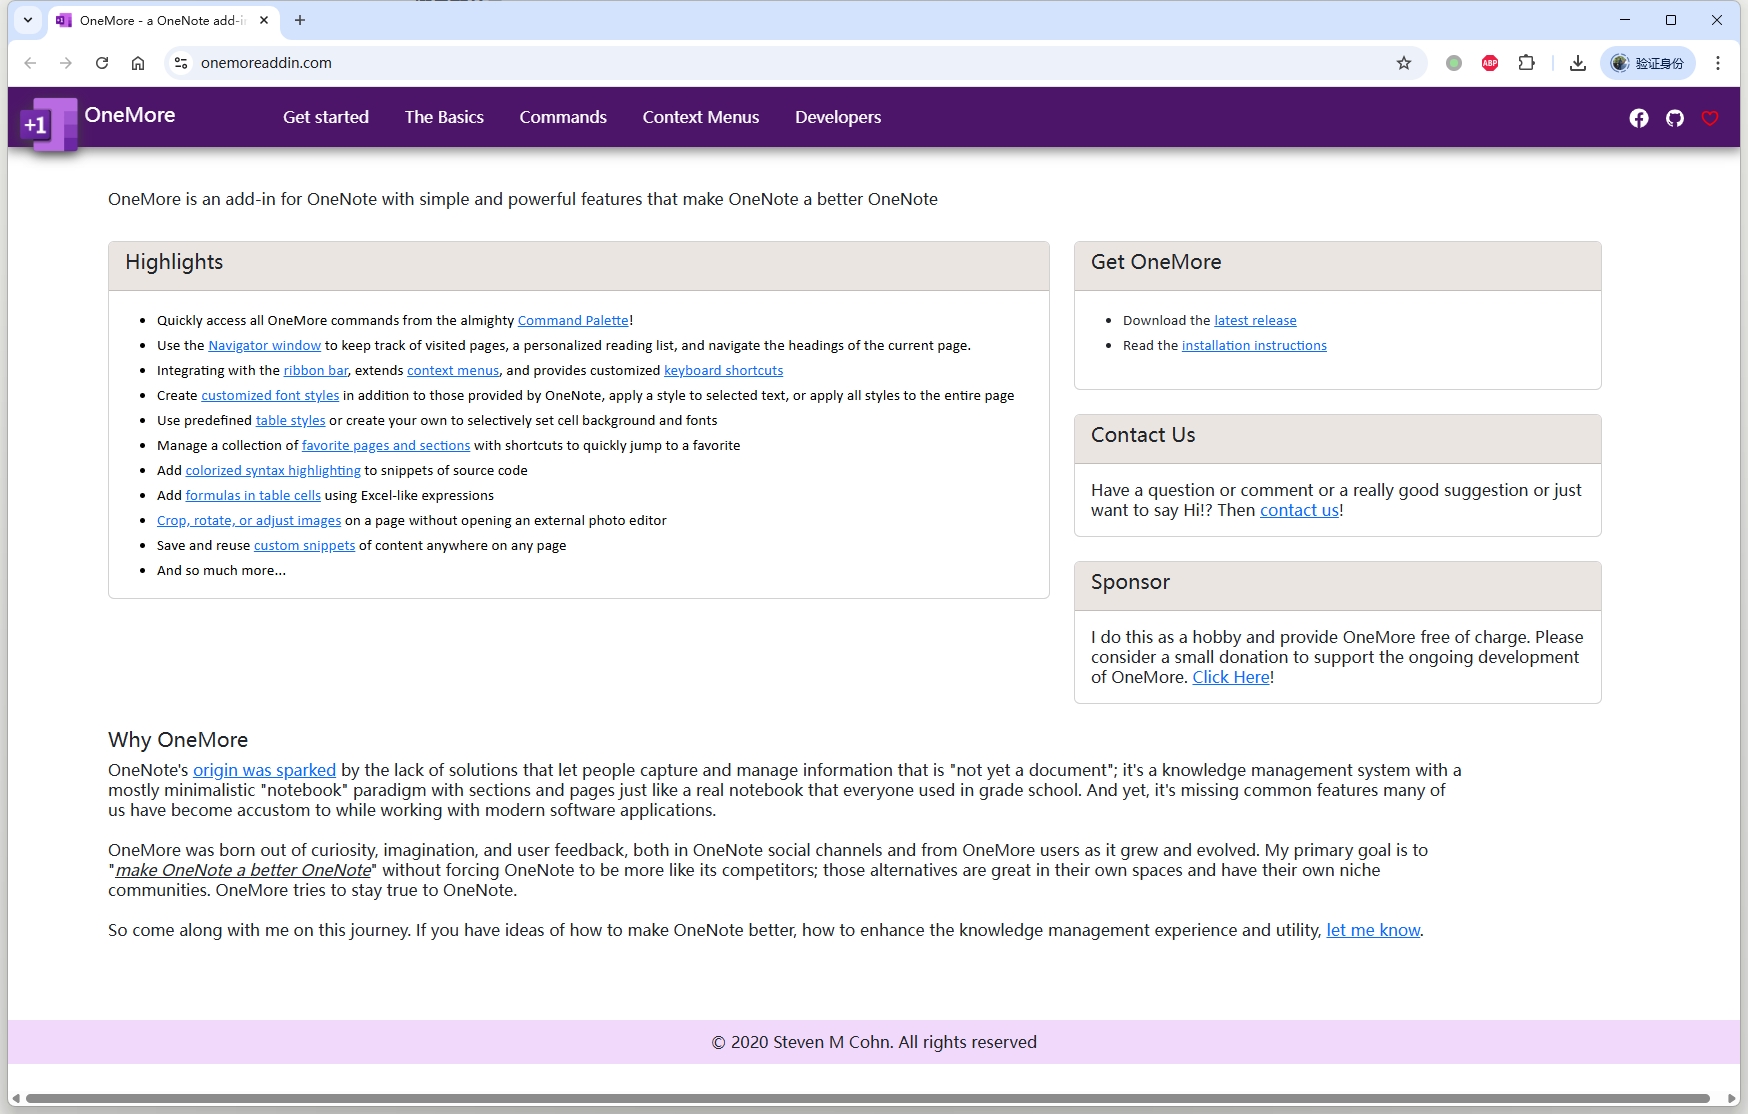Go back with the browser back arrow
The height and width of the screenshot is (1114, 1748).
(x=30, y=63)
